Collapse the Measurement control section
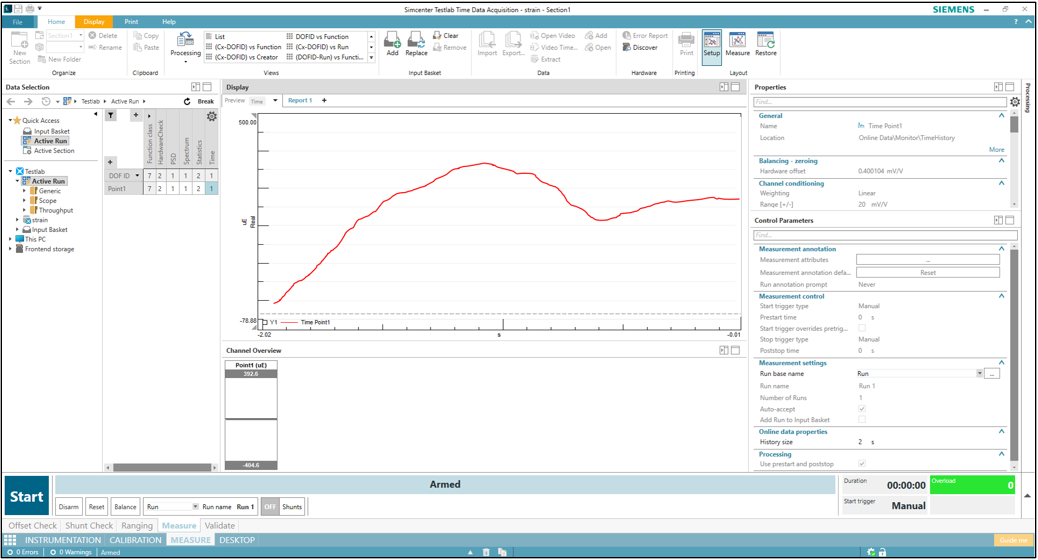 pyautogui.click(x=1002, y=296)
